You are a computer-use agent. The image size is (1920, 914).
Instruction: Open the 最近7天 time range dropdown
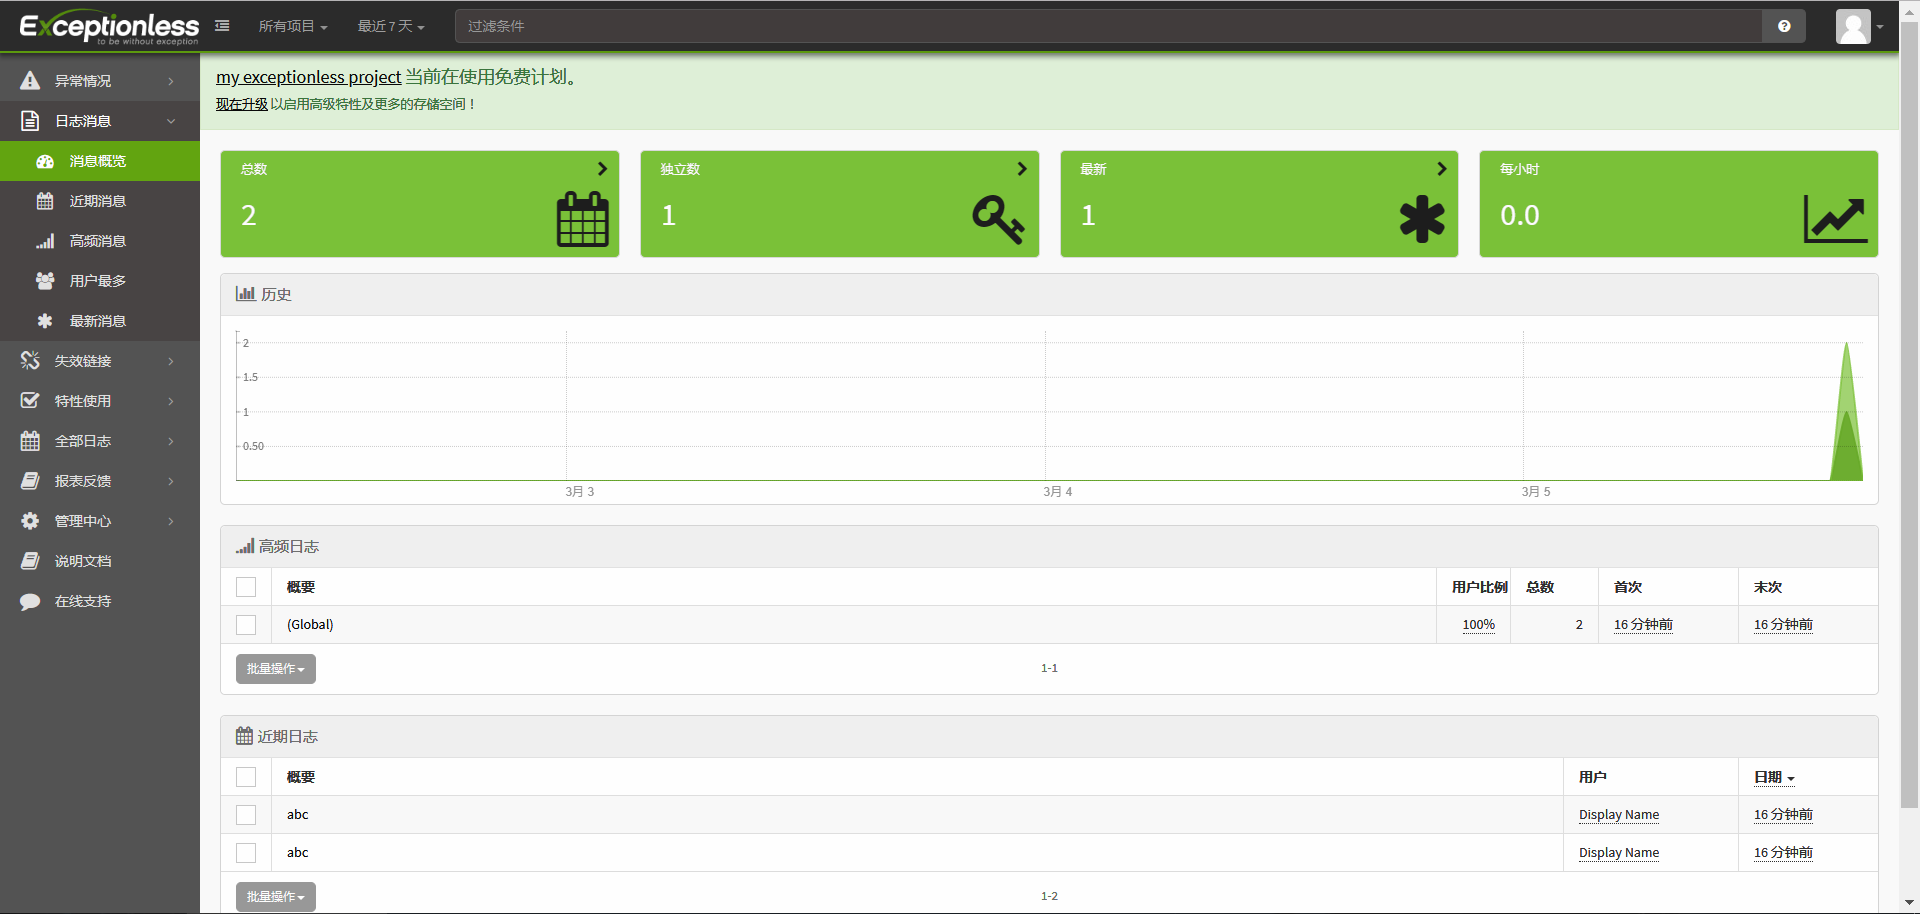pyautogui.click(x=391, y=26)
